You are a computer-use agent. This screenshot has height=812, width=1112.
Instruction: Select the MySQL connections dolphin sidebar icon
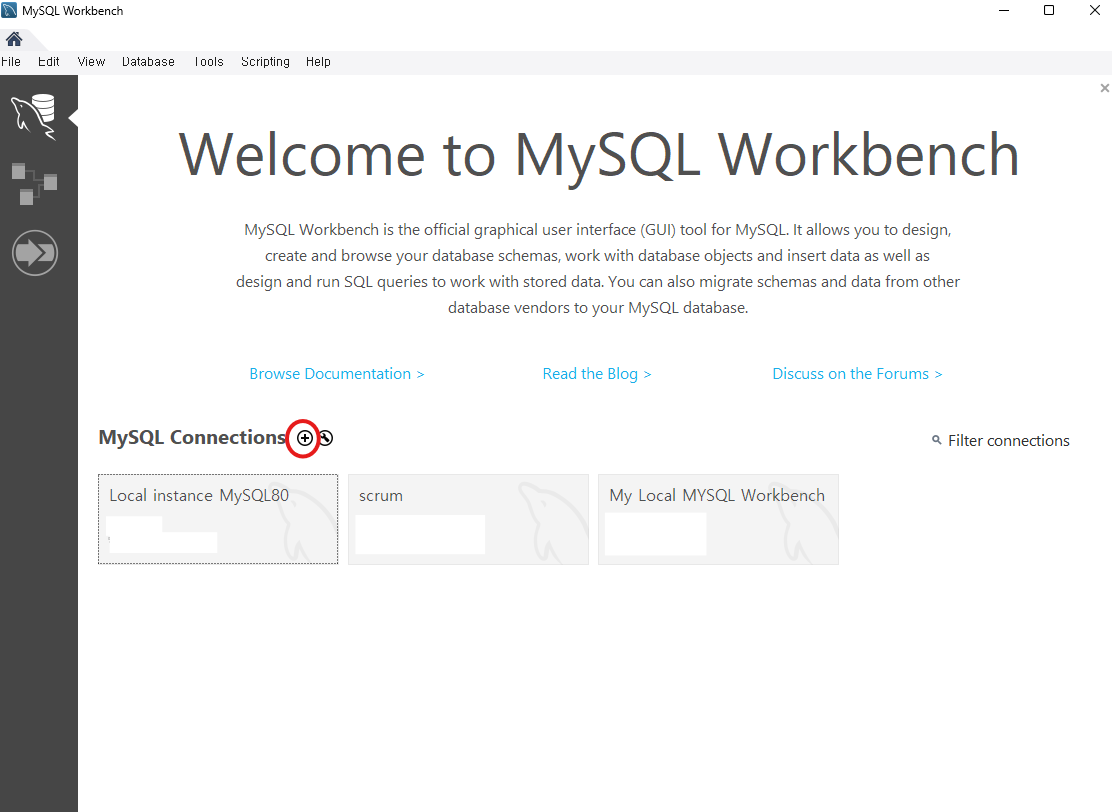(34, 116)
